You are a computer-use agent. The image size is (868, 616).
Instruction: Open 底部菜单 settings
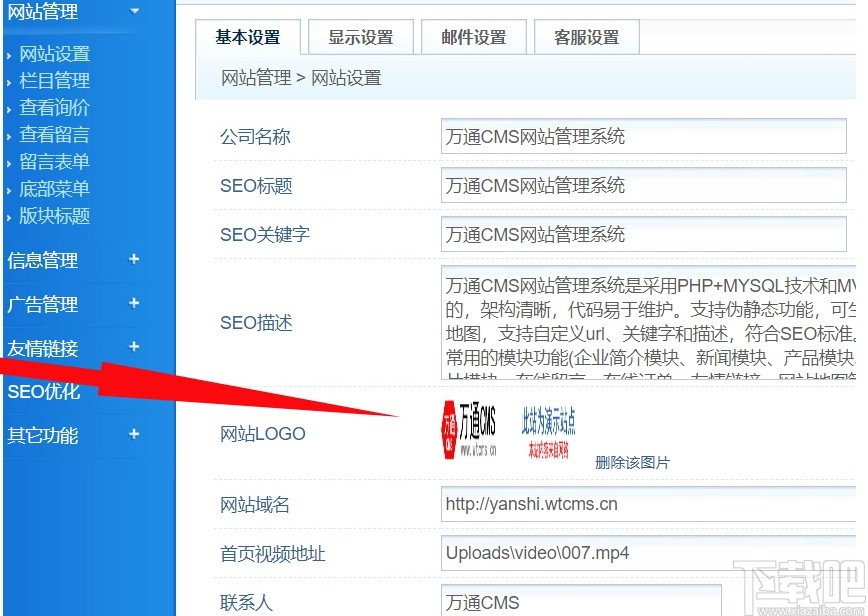(x=54, y=189)
